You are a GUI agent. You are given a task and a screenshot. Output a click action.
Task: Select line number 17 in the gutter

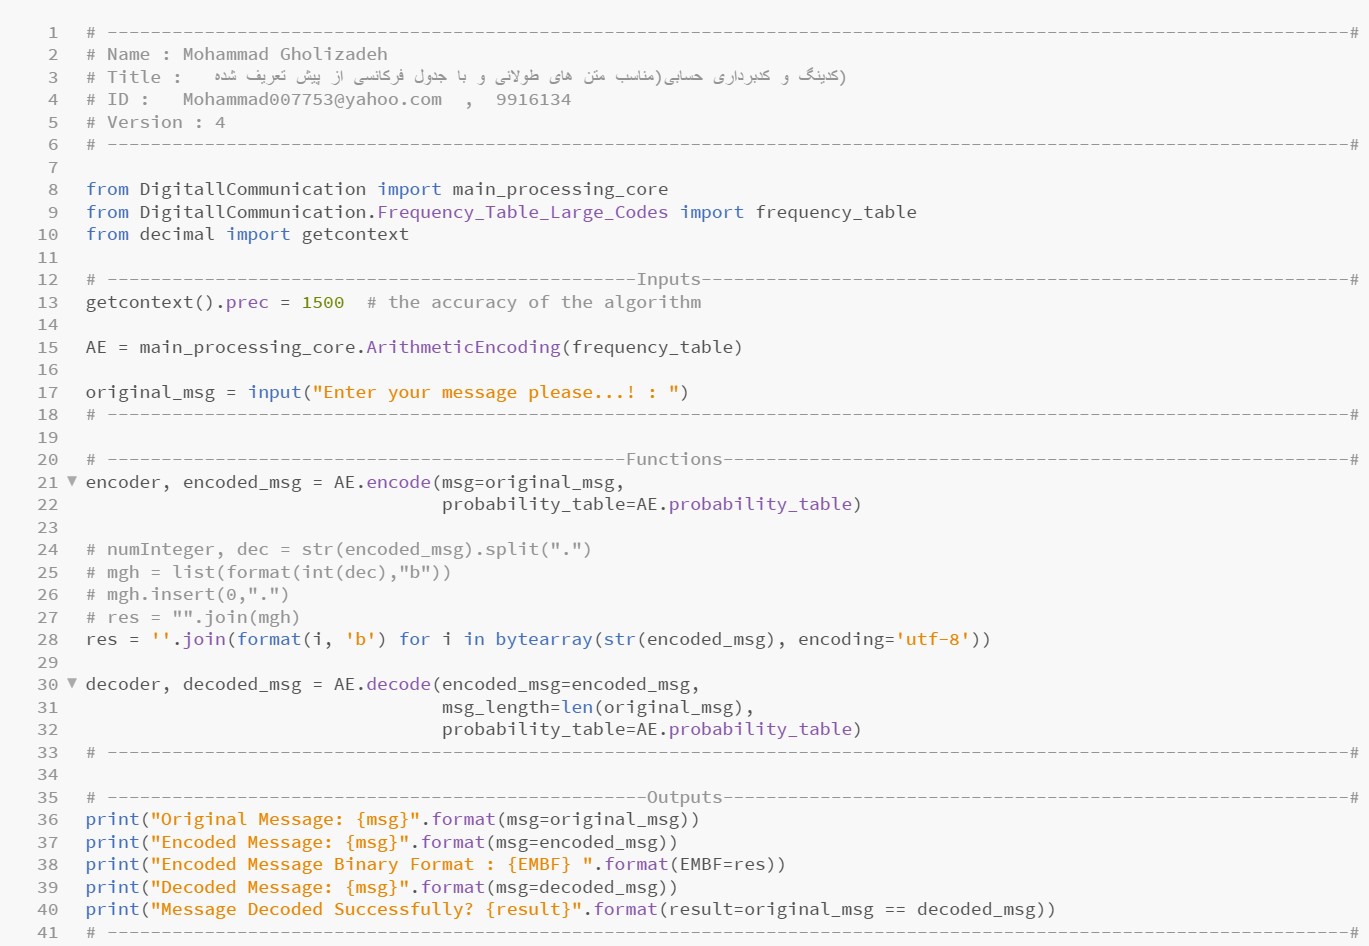tap(47, 392)
